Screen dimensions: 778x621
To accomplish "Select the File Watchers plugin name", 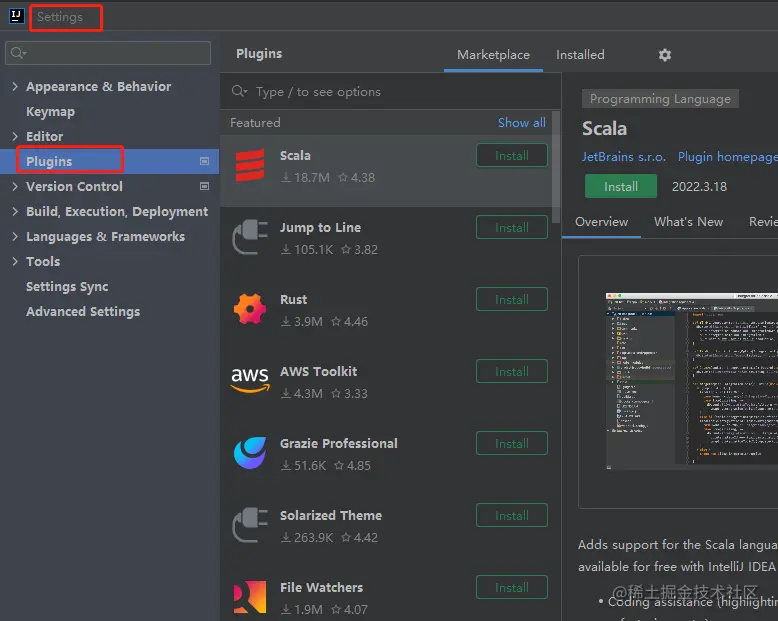I will [321, 587].
